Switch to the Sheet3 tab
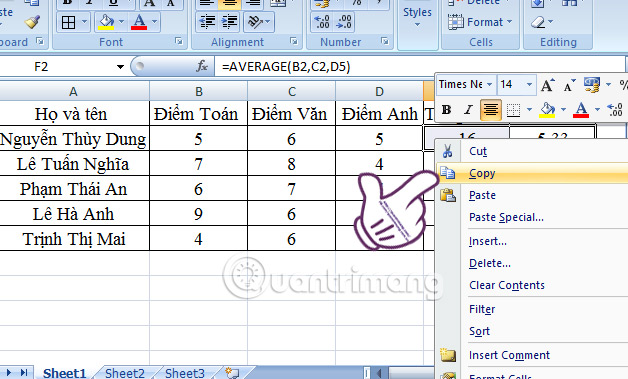 point(185,373)
